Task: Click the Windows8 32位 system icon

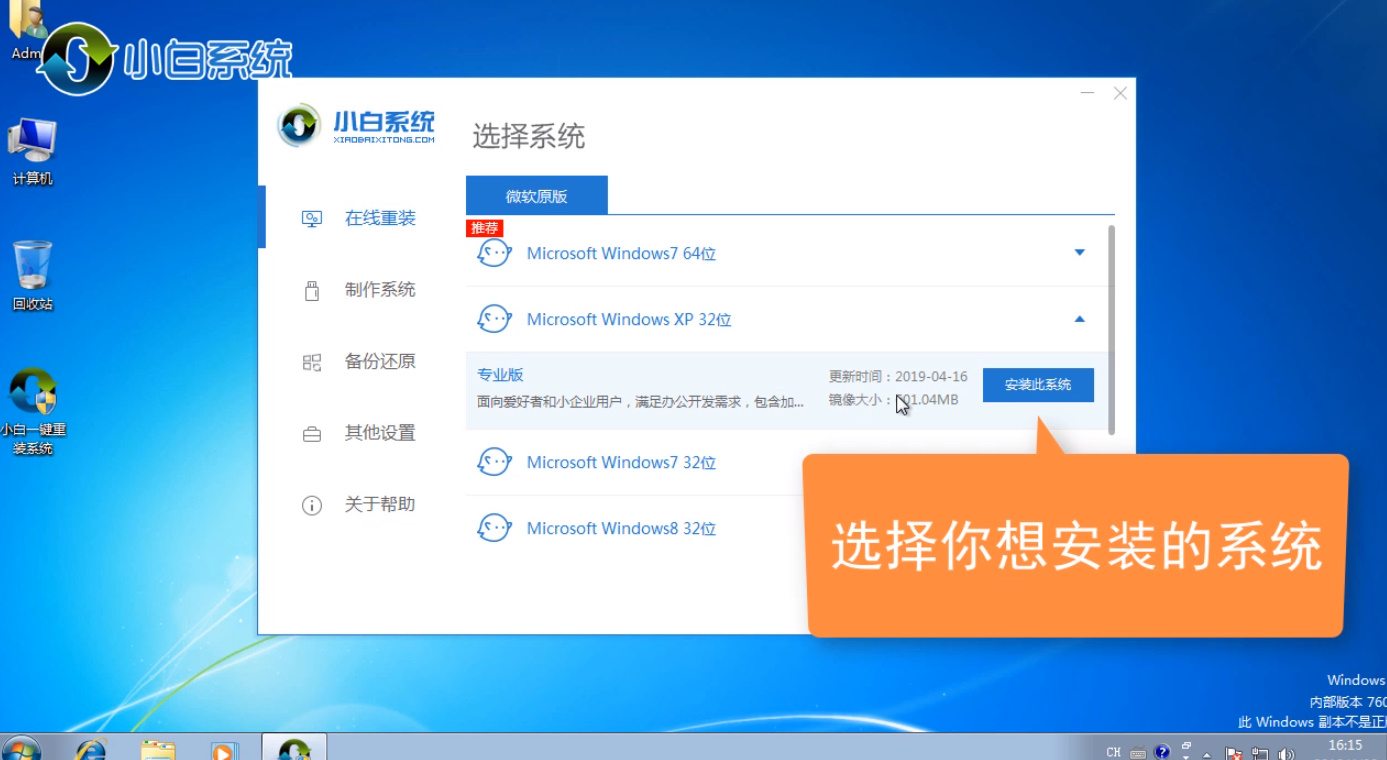Action: click(x=494, y=529)
